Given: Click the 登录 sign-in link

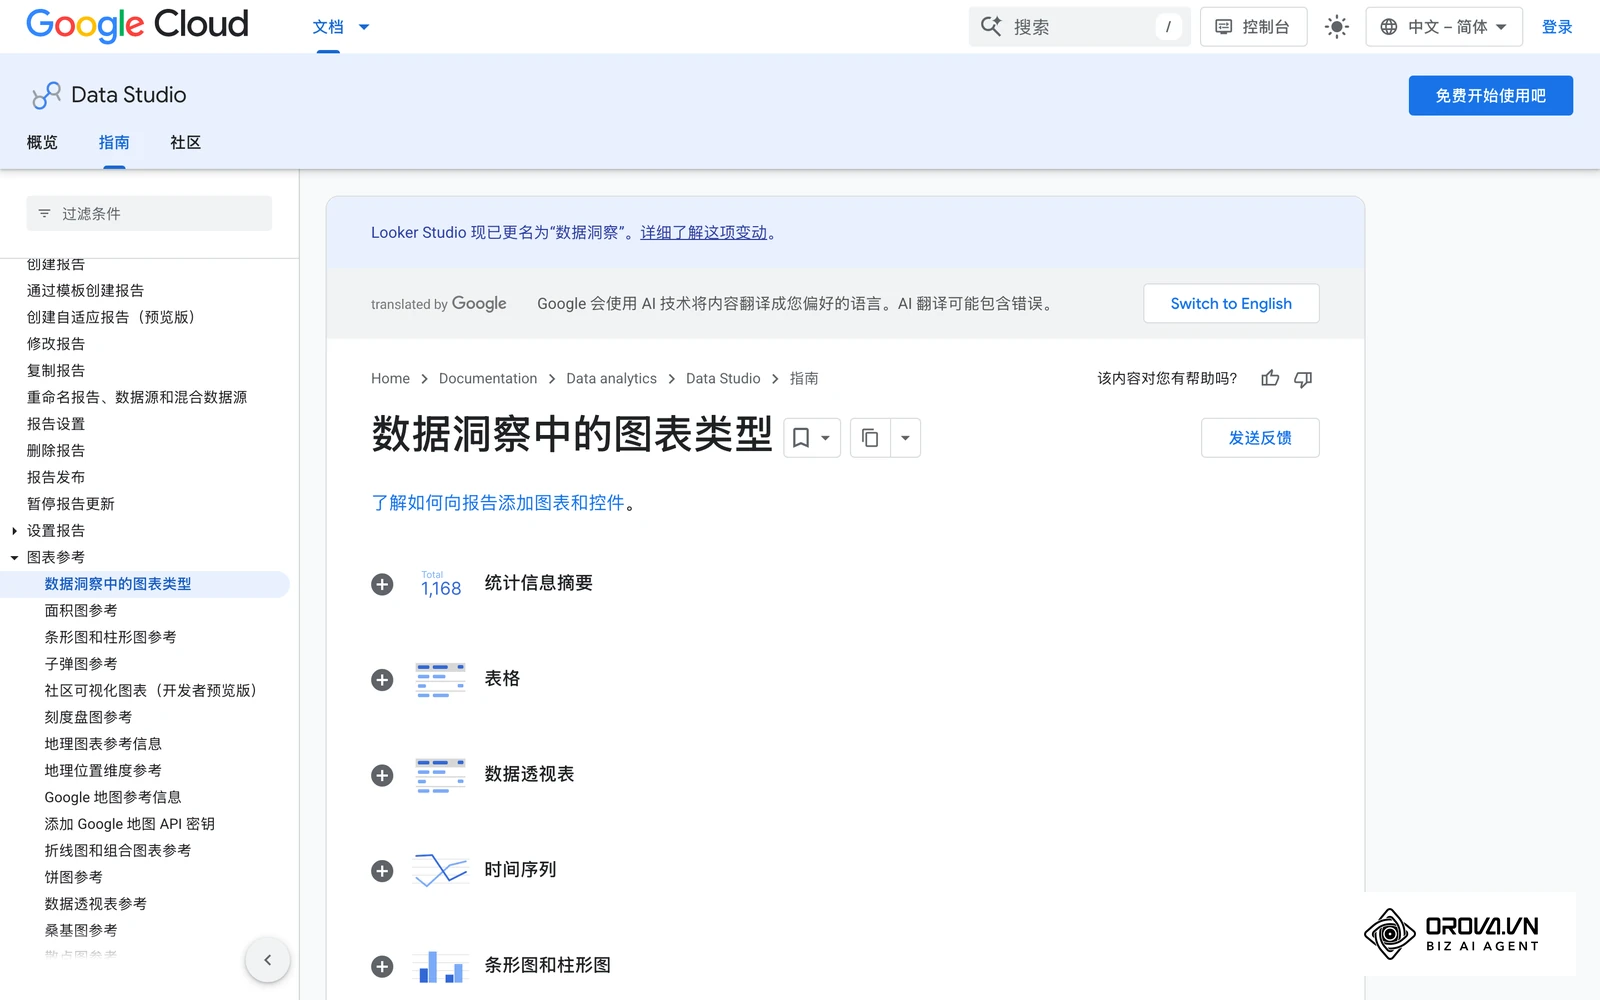Looking at the screenshot, I should click(1557, 27).
